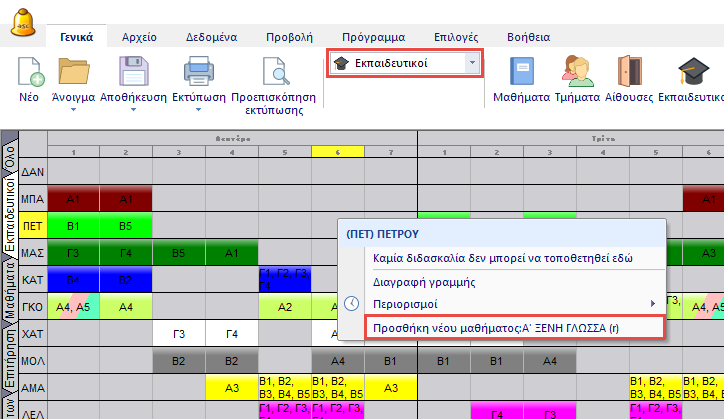724x419 pixels.
Task: Click the Νέο (New) file icon
Action: click(30, 73)
